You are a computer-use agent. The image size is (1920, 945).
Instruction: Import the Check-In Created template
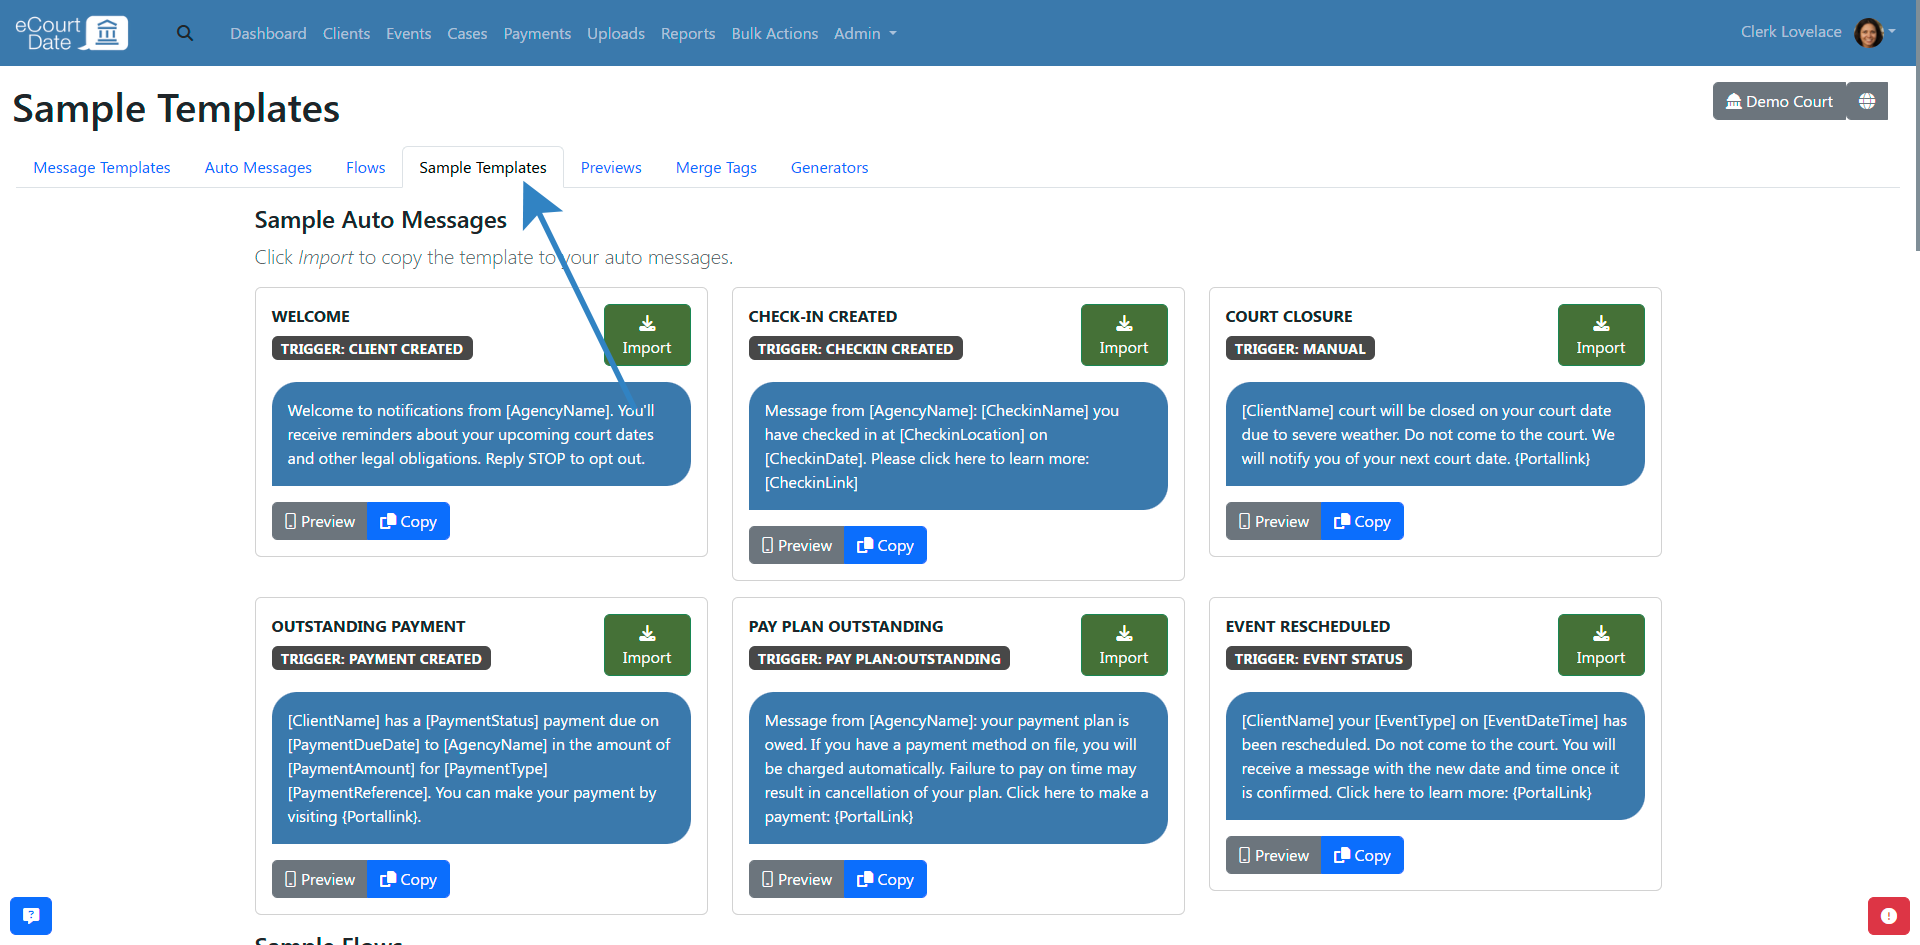point(1124,335)
